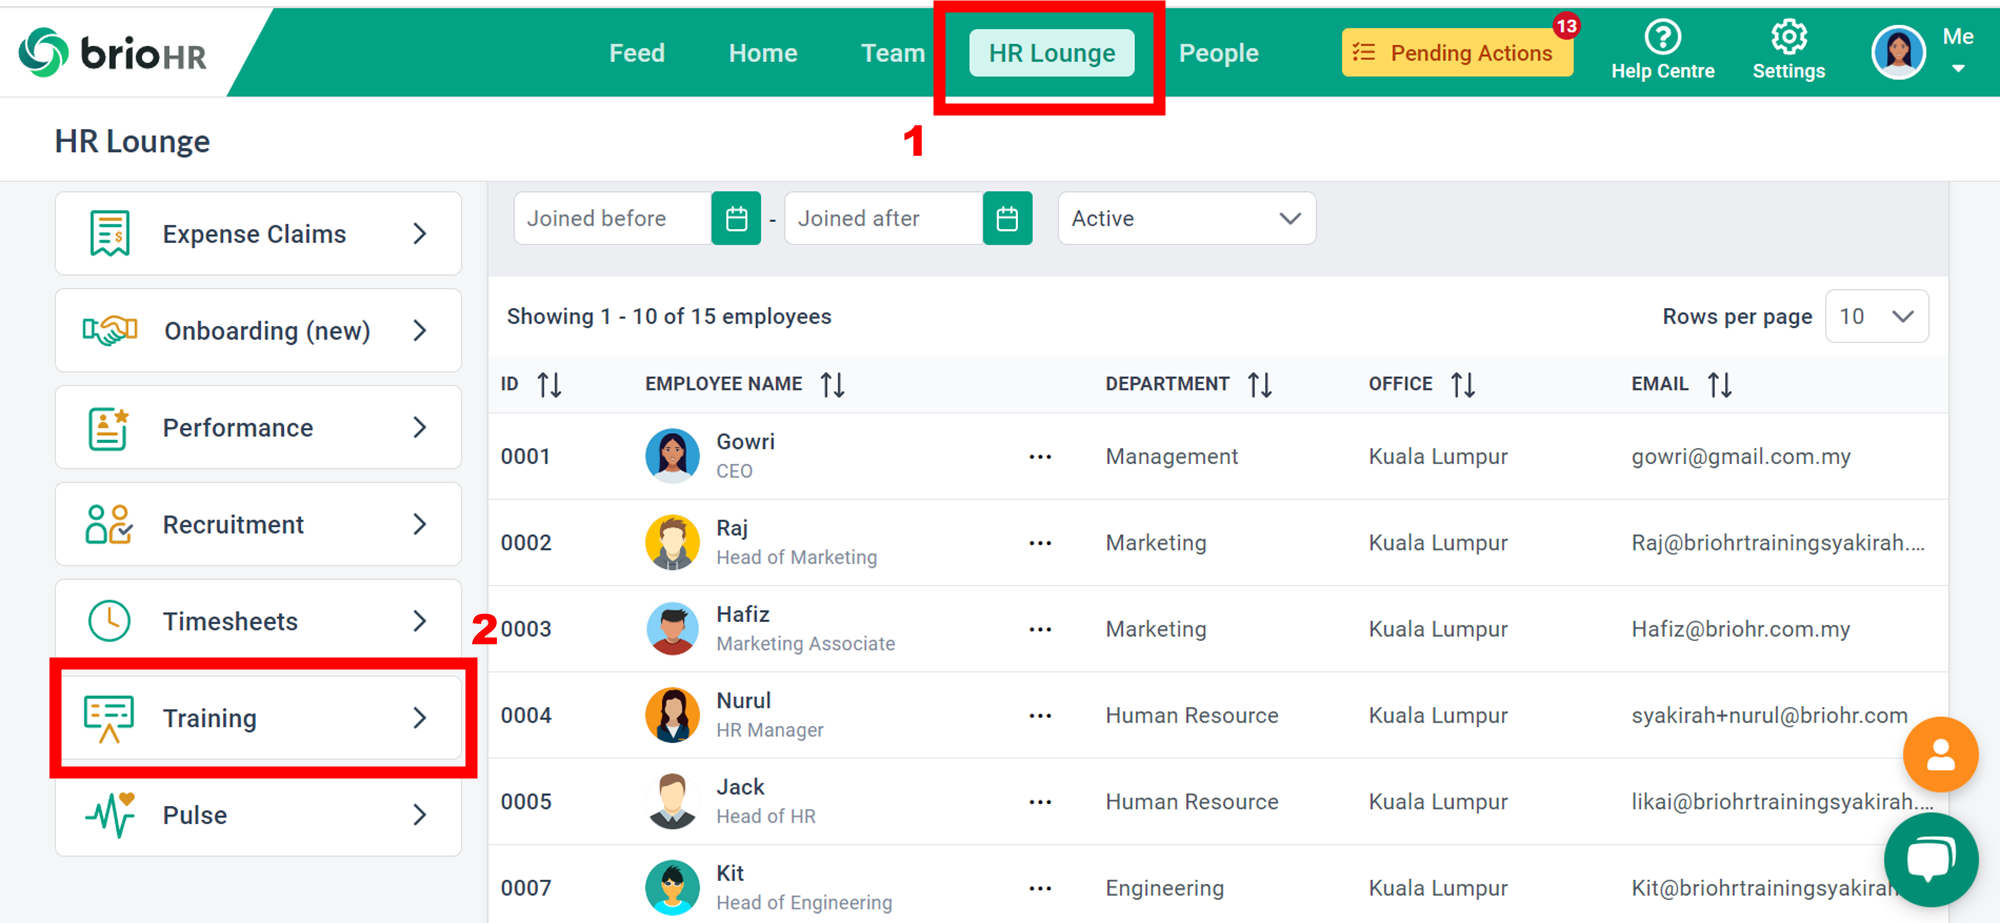Image resolution: width=2000 pixels, height=923 pixels.
Task: Open the Performance module icon
Action: point(110,427)
